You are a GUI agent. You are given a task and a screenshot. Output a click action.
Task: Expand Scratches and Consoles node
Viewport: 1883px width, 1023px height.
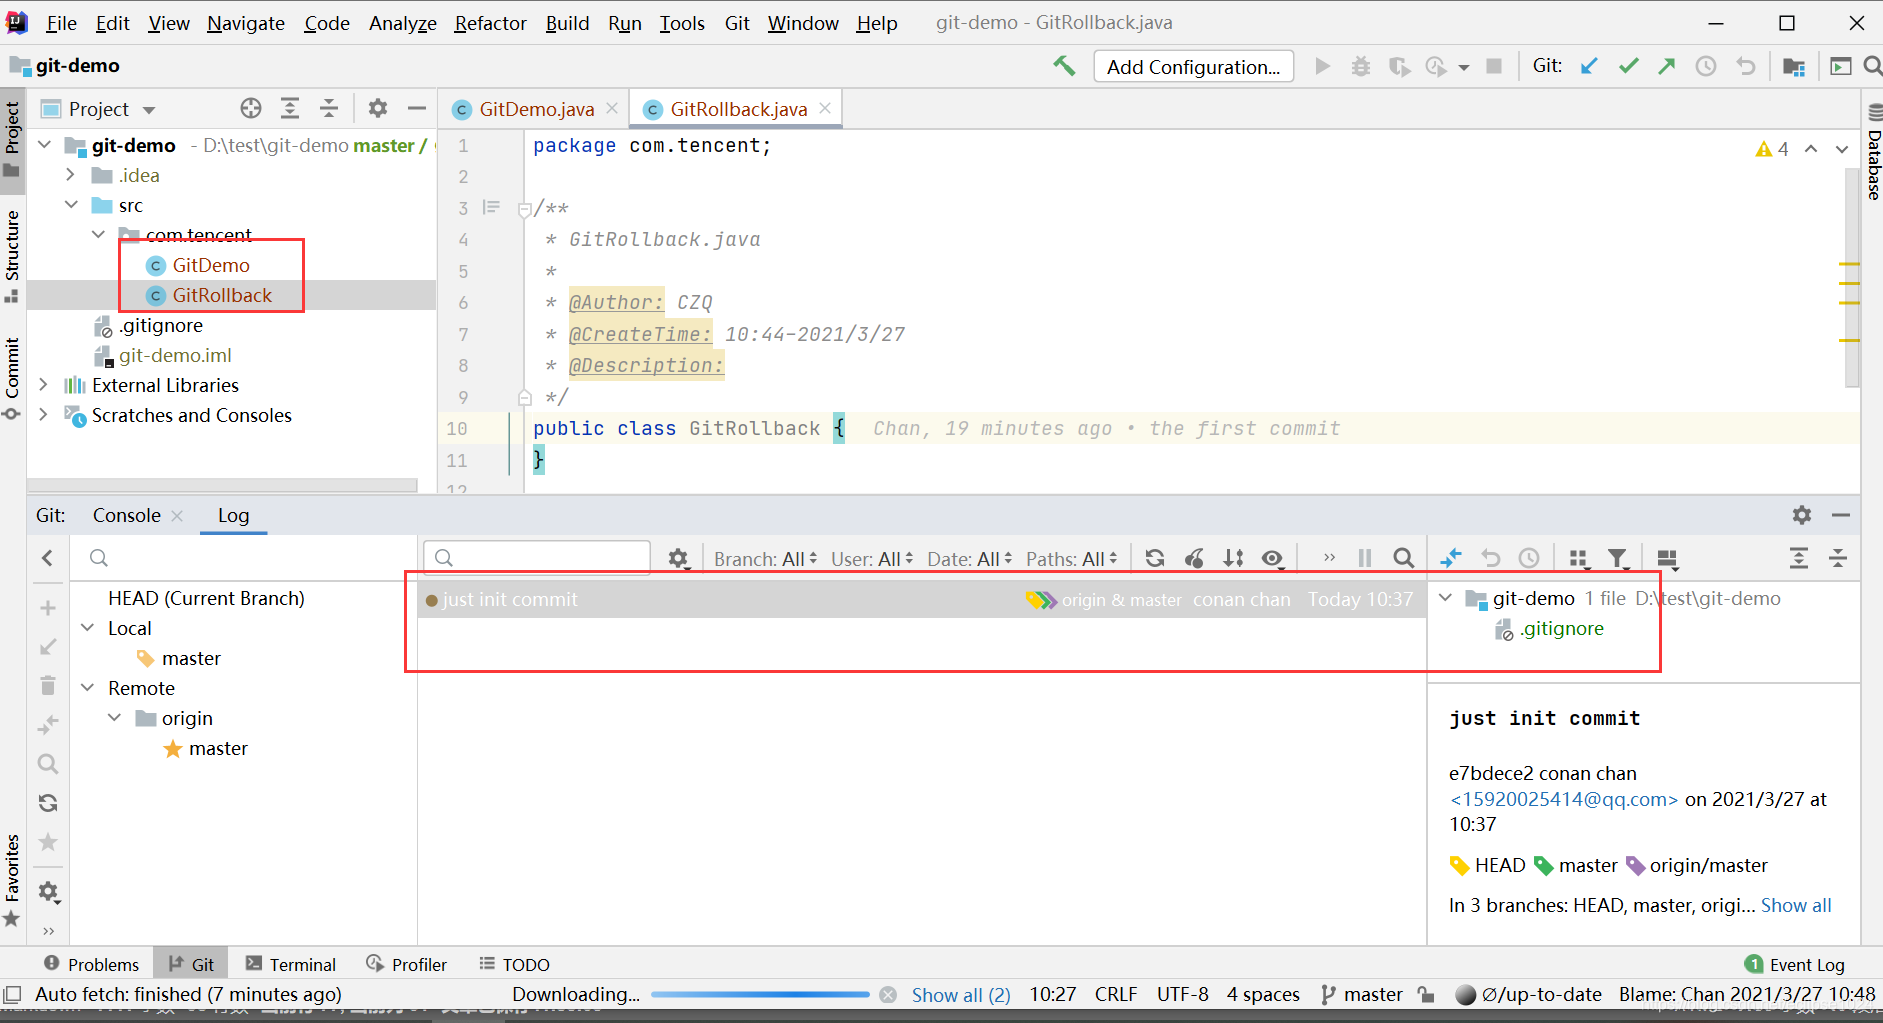pyautogui.click(x=44, y=415)
